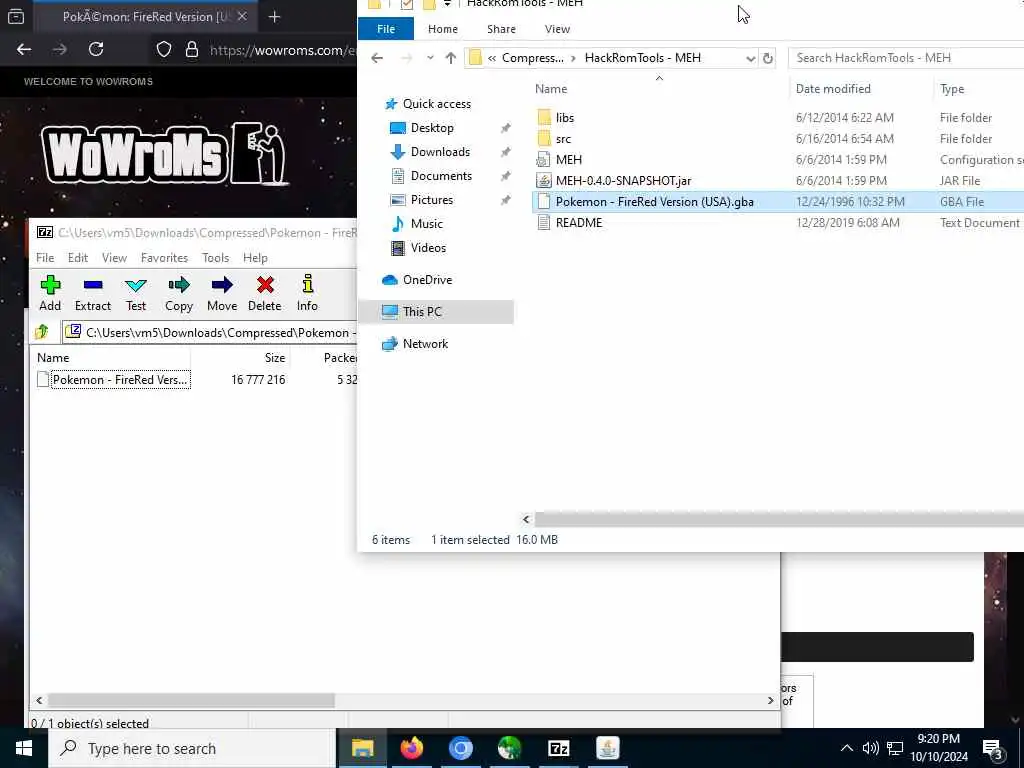
Task: Select the README text document
Action: click(579, 223)
